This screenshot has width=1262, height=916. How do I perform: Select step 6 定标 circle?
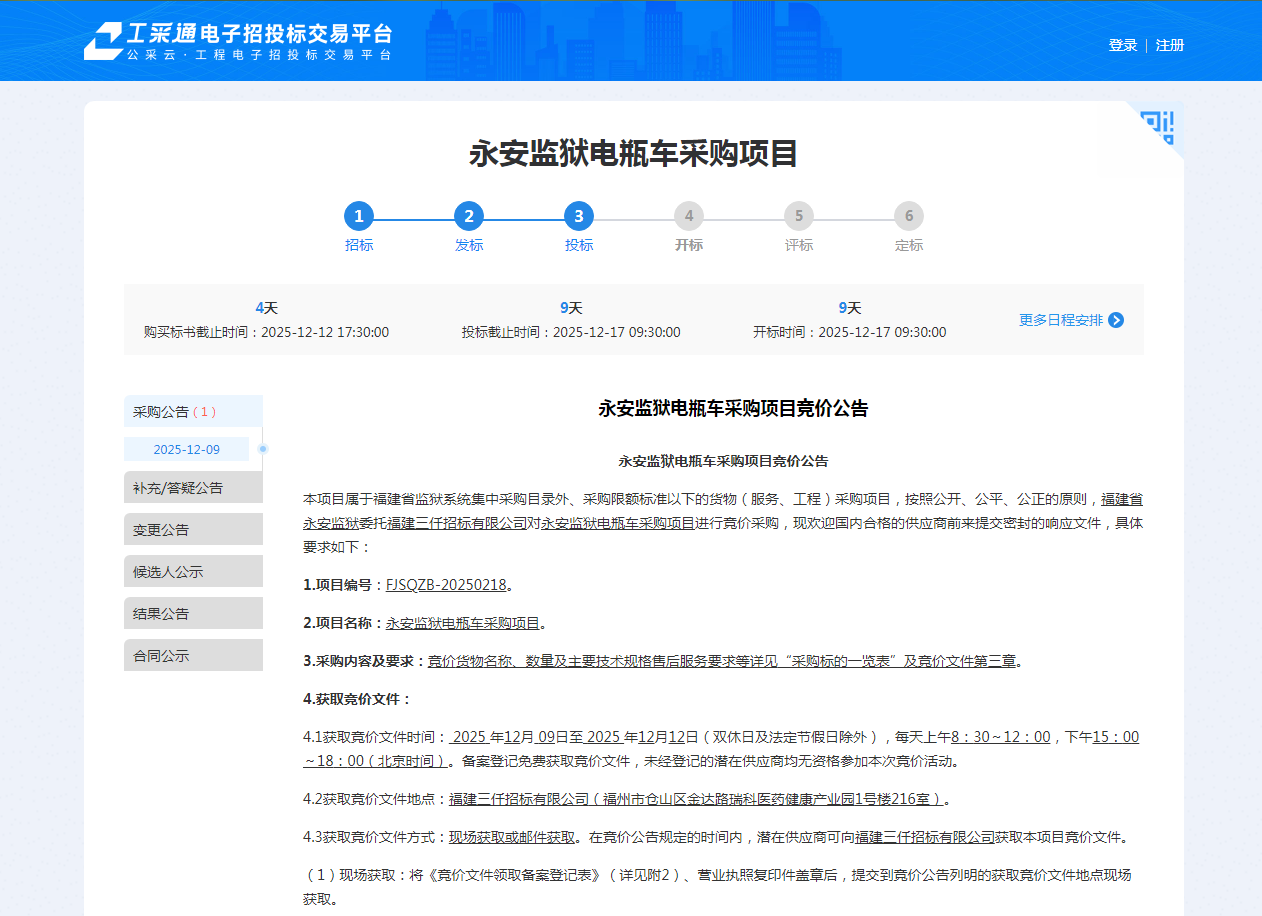coord(909,216)
